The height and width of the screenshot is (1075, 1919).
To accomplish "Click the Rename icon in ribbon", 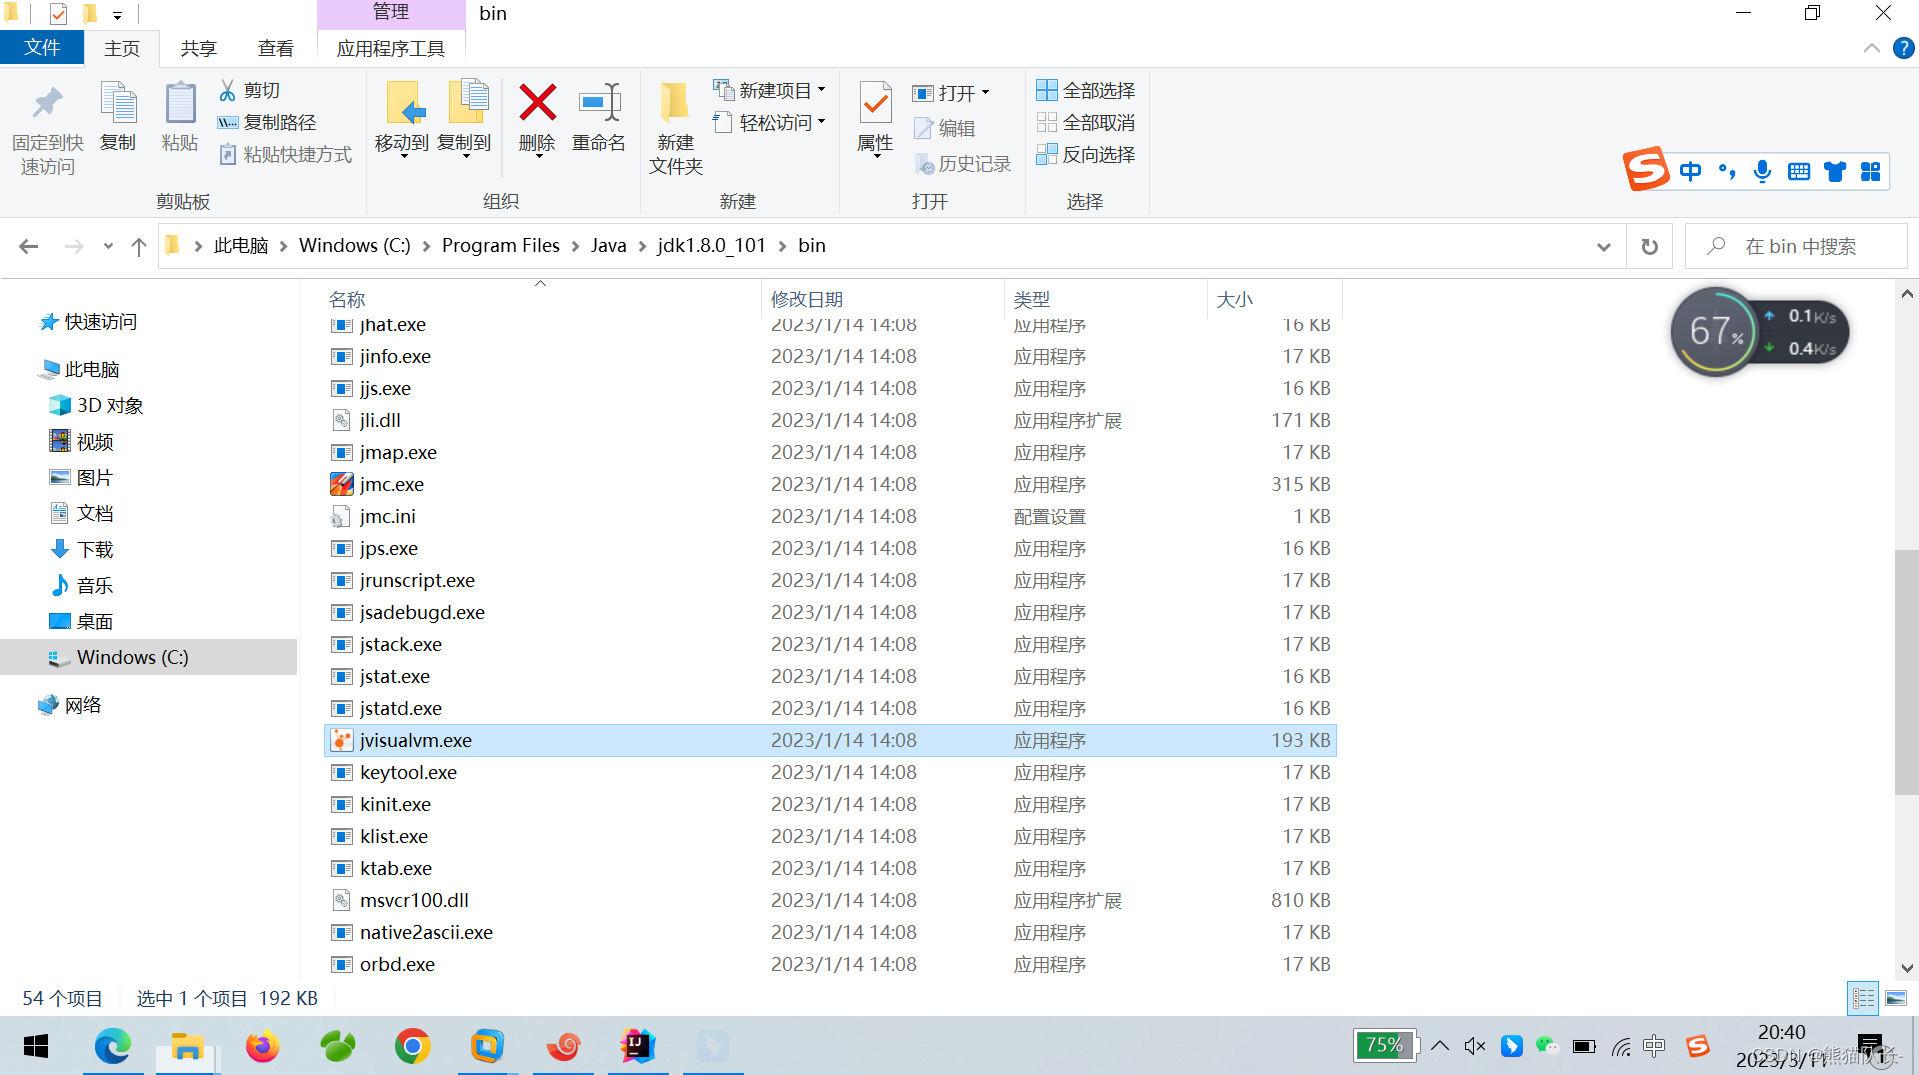I will tap(599, 104).
